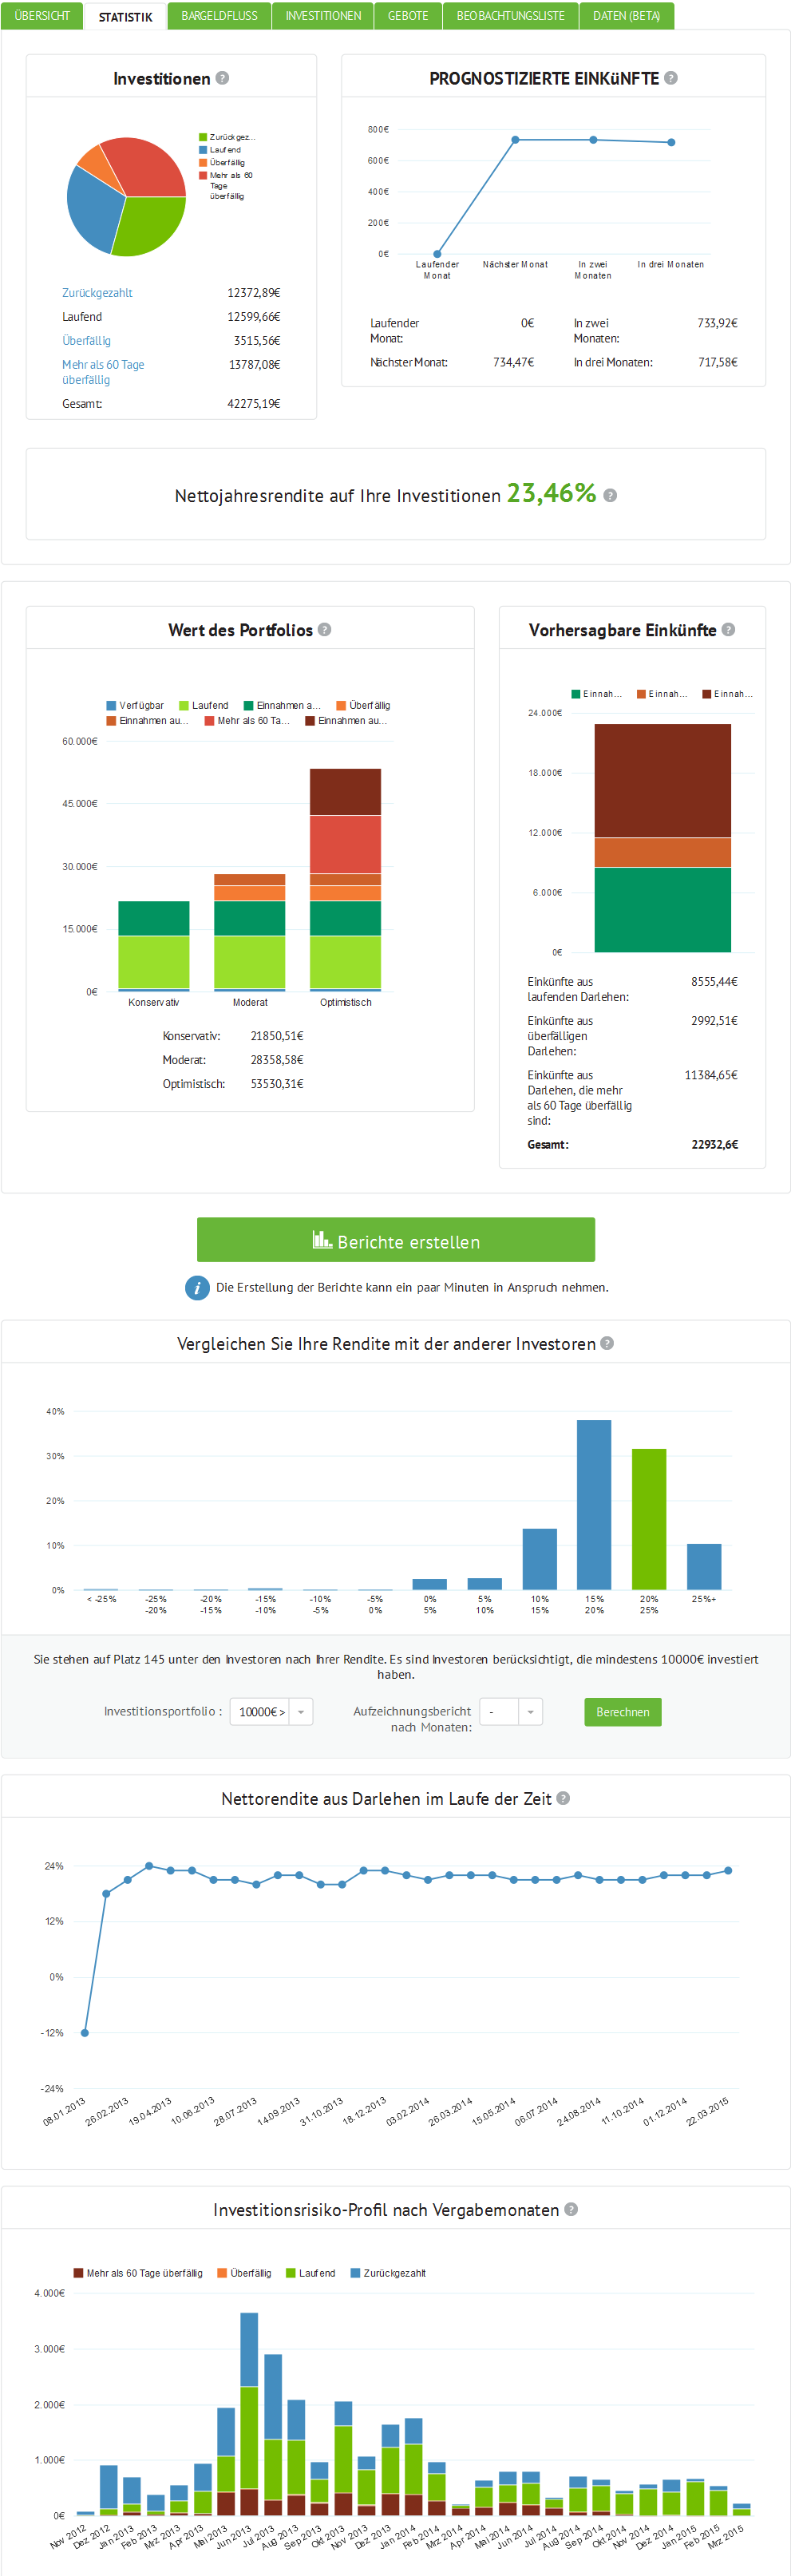Click the Optimistisch stacked bar
Viewport: 791px width, 2576px height.
pyautogui.click(x=345, y=880)
